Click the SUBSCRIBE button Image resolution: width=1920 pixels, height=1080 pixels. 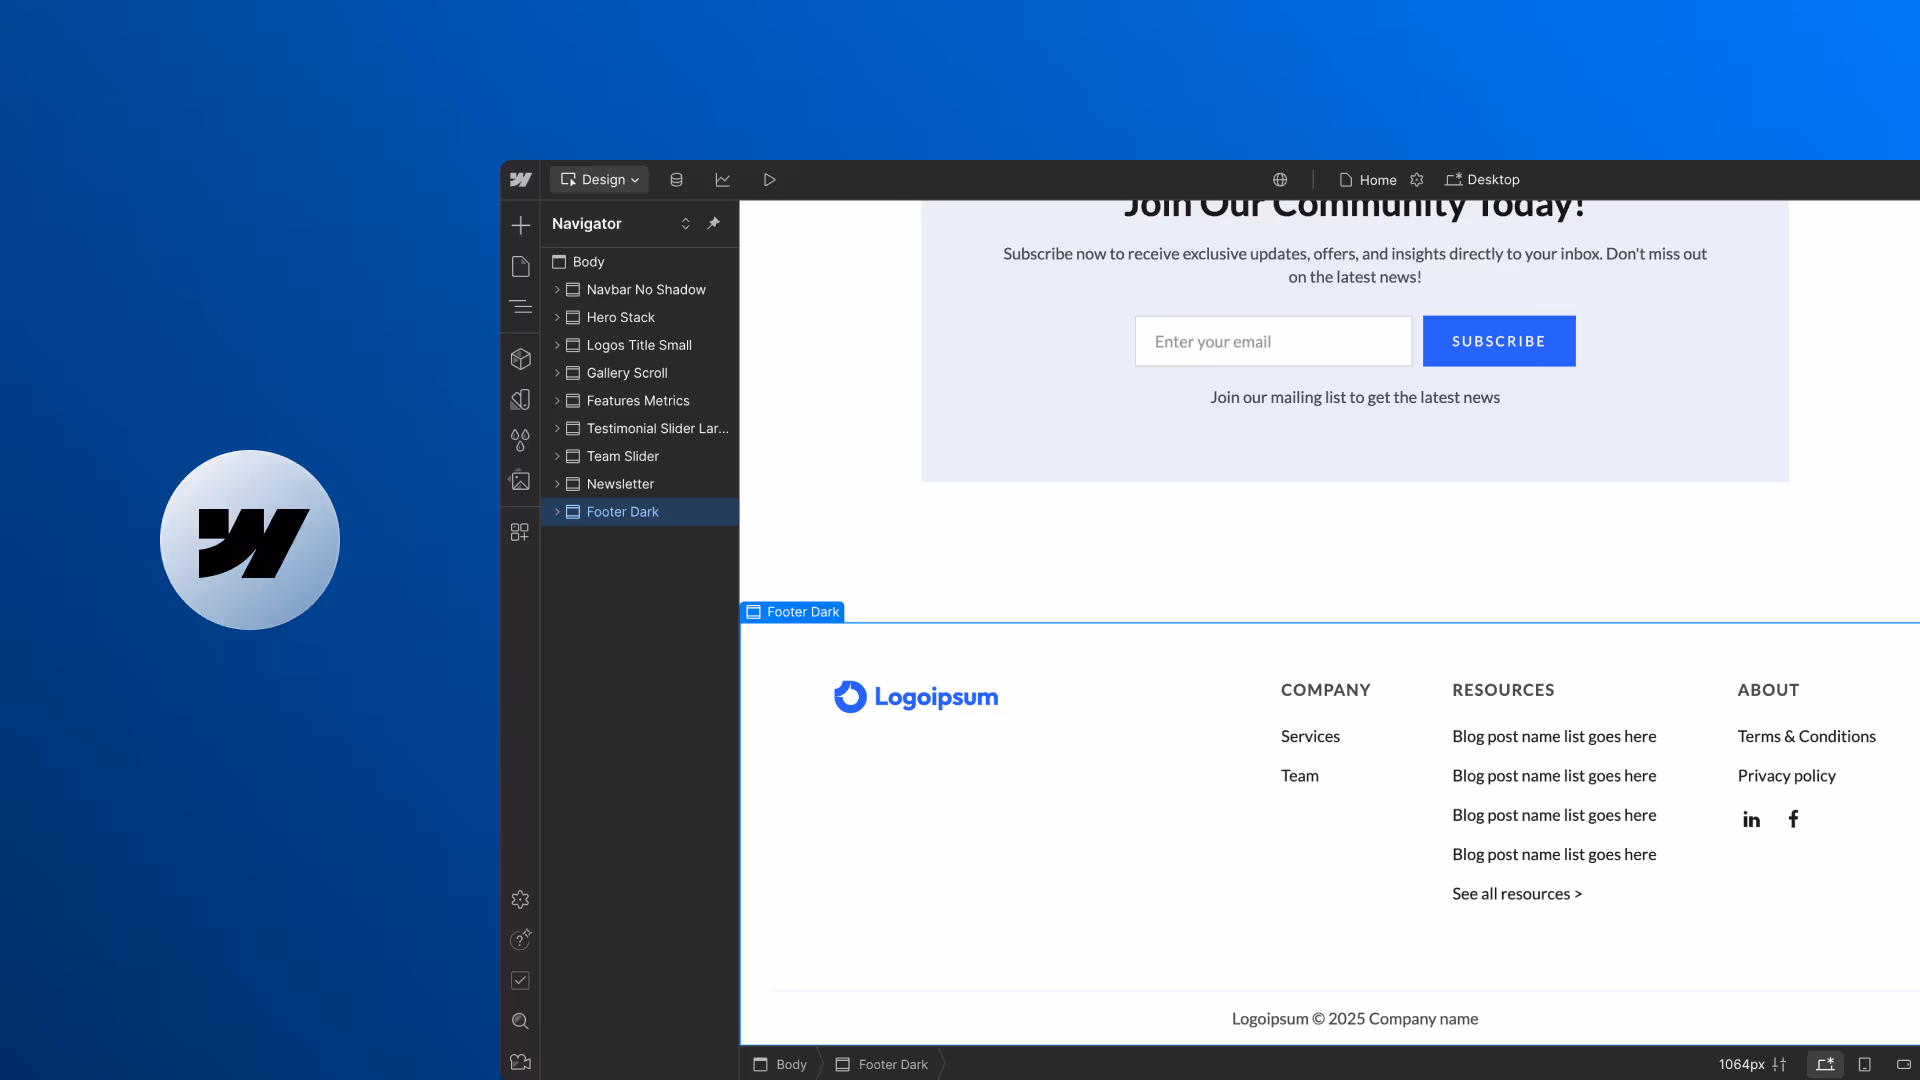point(1498,341)
